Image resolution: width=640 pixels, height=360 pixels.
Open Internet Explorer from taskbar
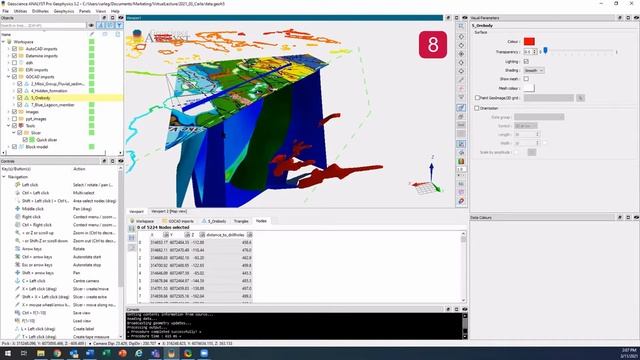[x=139, y=353]
